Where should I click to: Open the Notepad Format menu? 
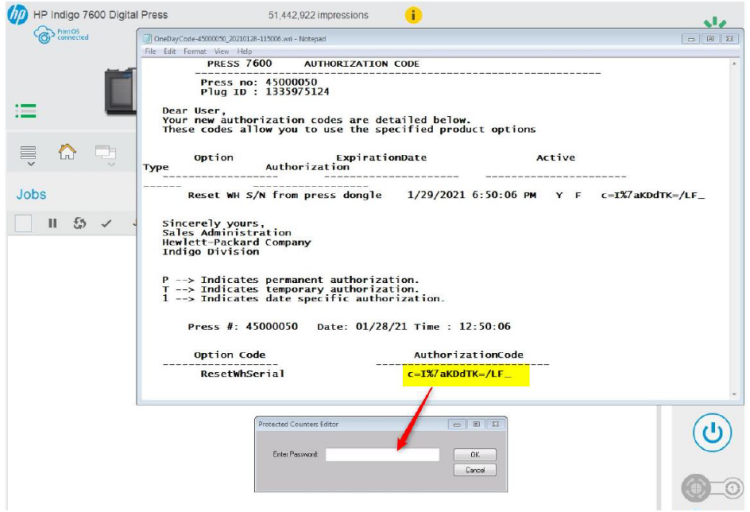pos(195,51)
